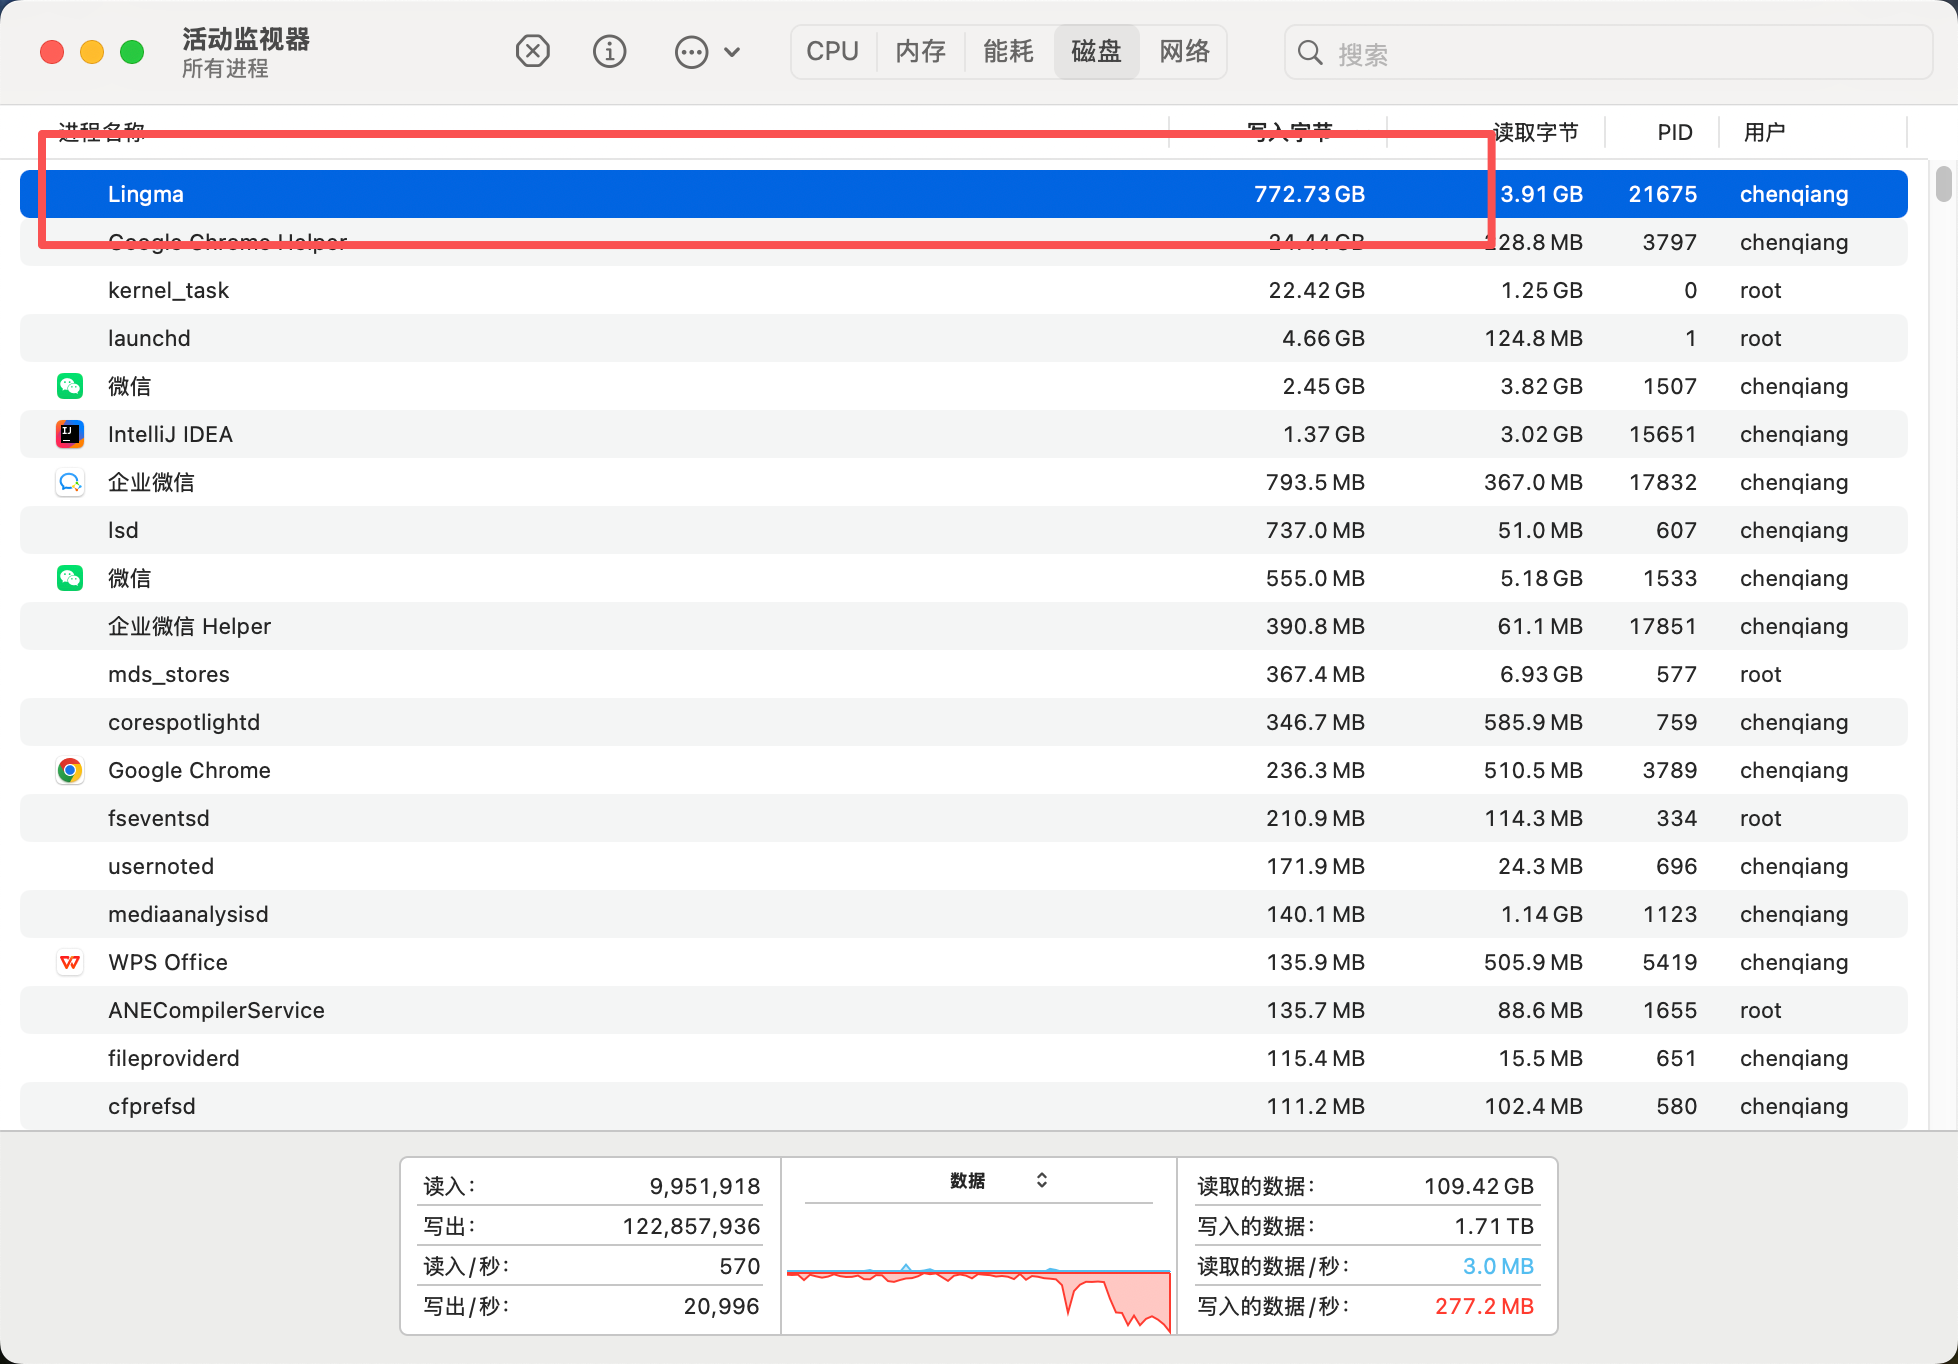
Task: Select the 网络 tab
Action: pyautogui.click(x=1184, y=52)
